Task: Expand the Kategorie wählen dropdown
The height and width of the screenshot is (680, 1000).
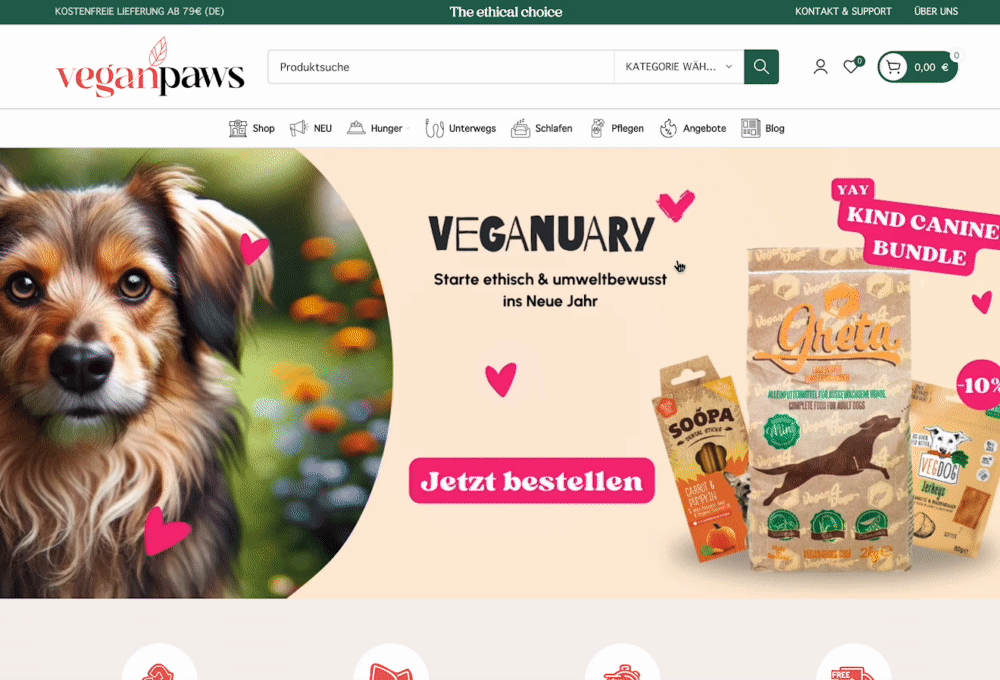Action: 679,67
